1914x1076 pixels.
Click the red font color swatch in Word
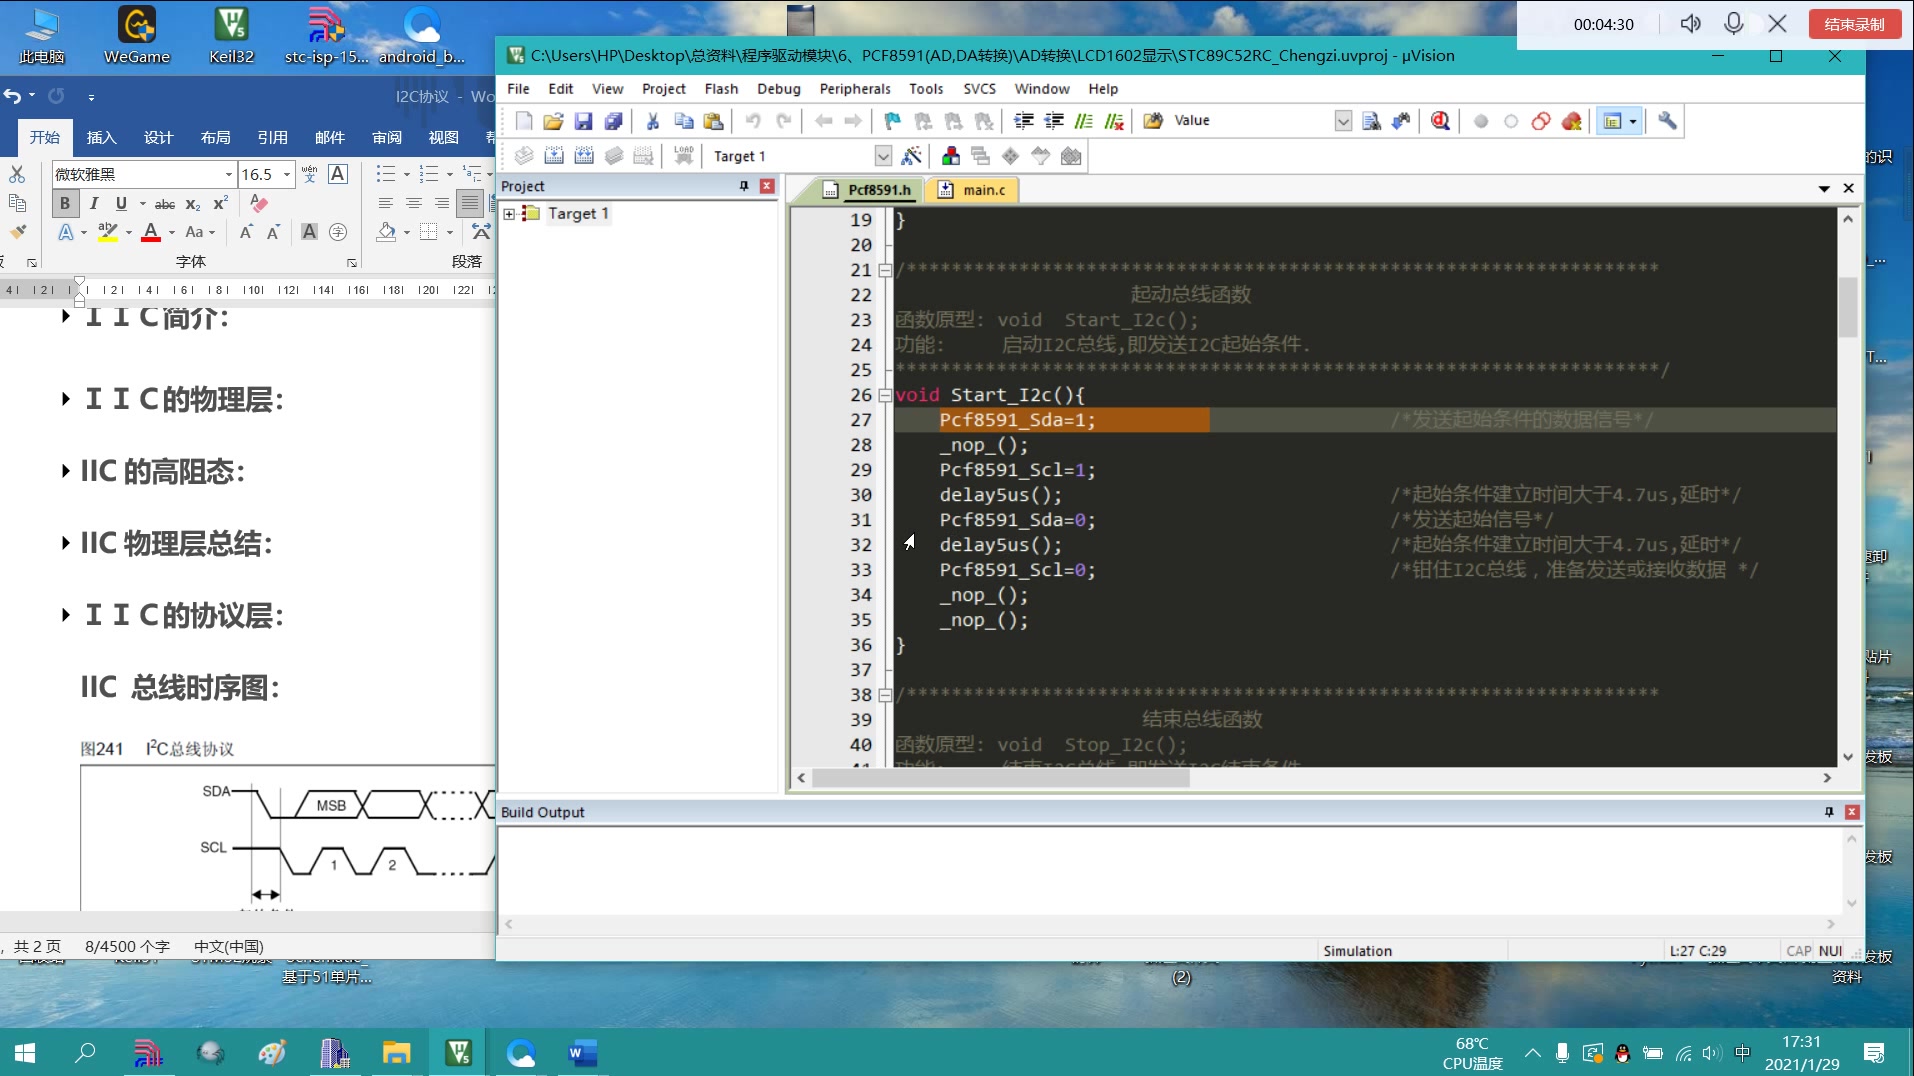point(151,233)
